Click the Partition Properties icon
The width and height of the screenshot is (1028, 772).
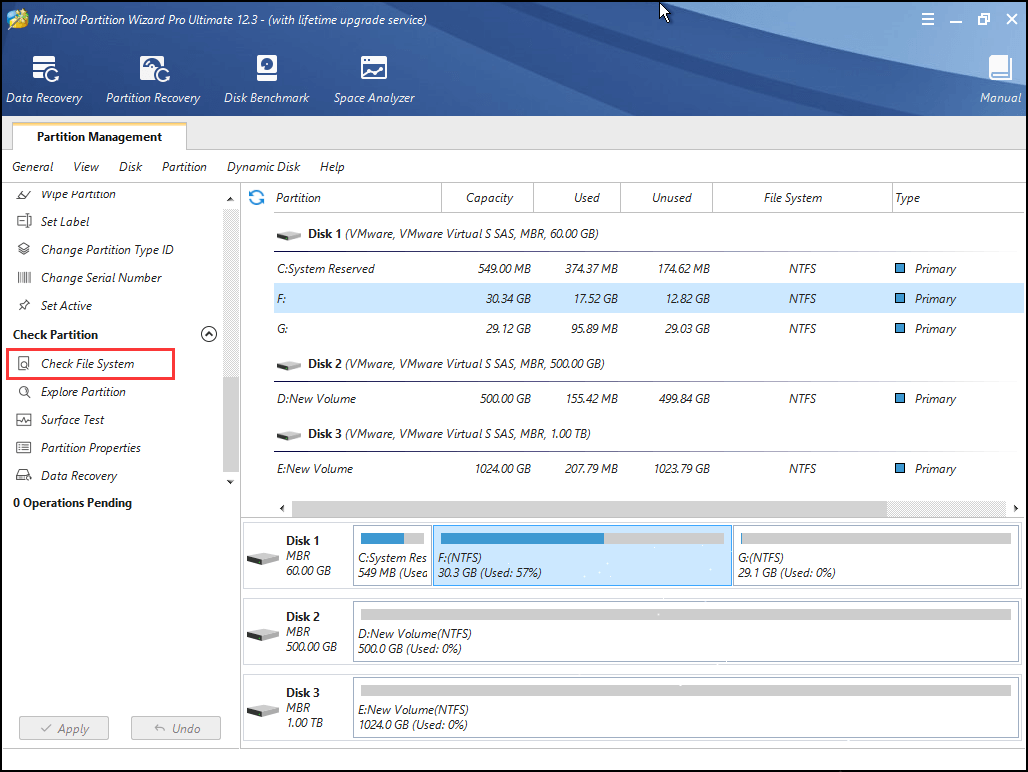click(x=24, y=448)
